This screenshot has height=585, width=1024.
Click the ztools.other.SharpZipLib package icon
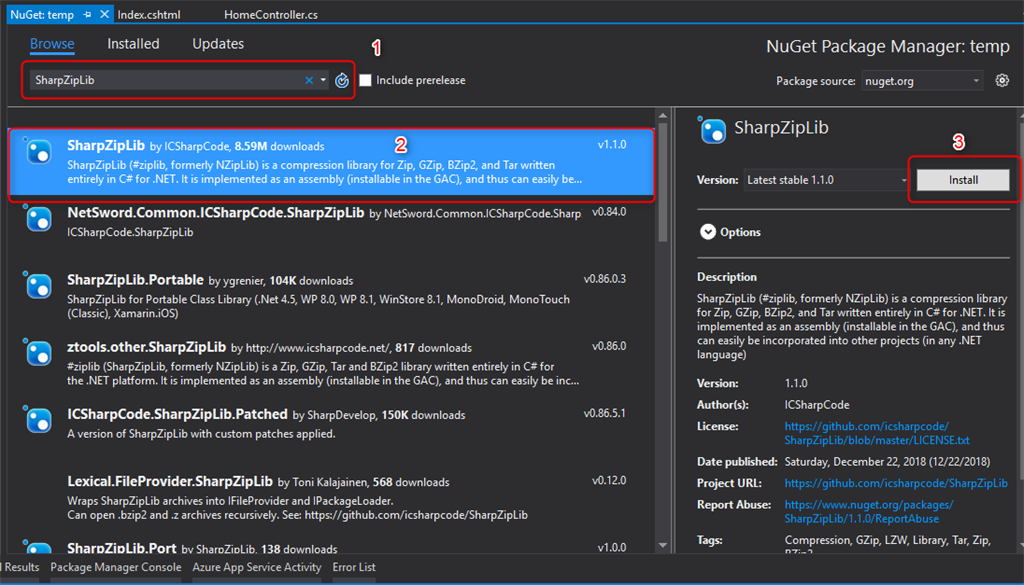click(39, 353)
